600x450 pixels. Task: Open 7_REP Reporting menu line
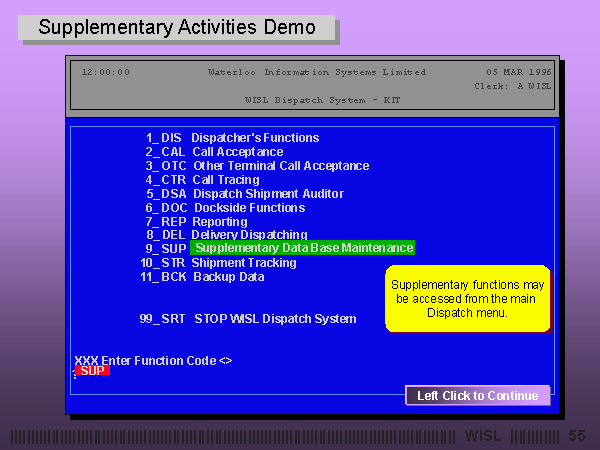click(x=196, y=222)
